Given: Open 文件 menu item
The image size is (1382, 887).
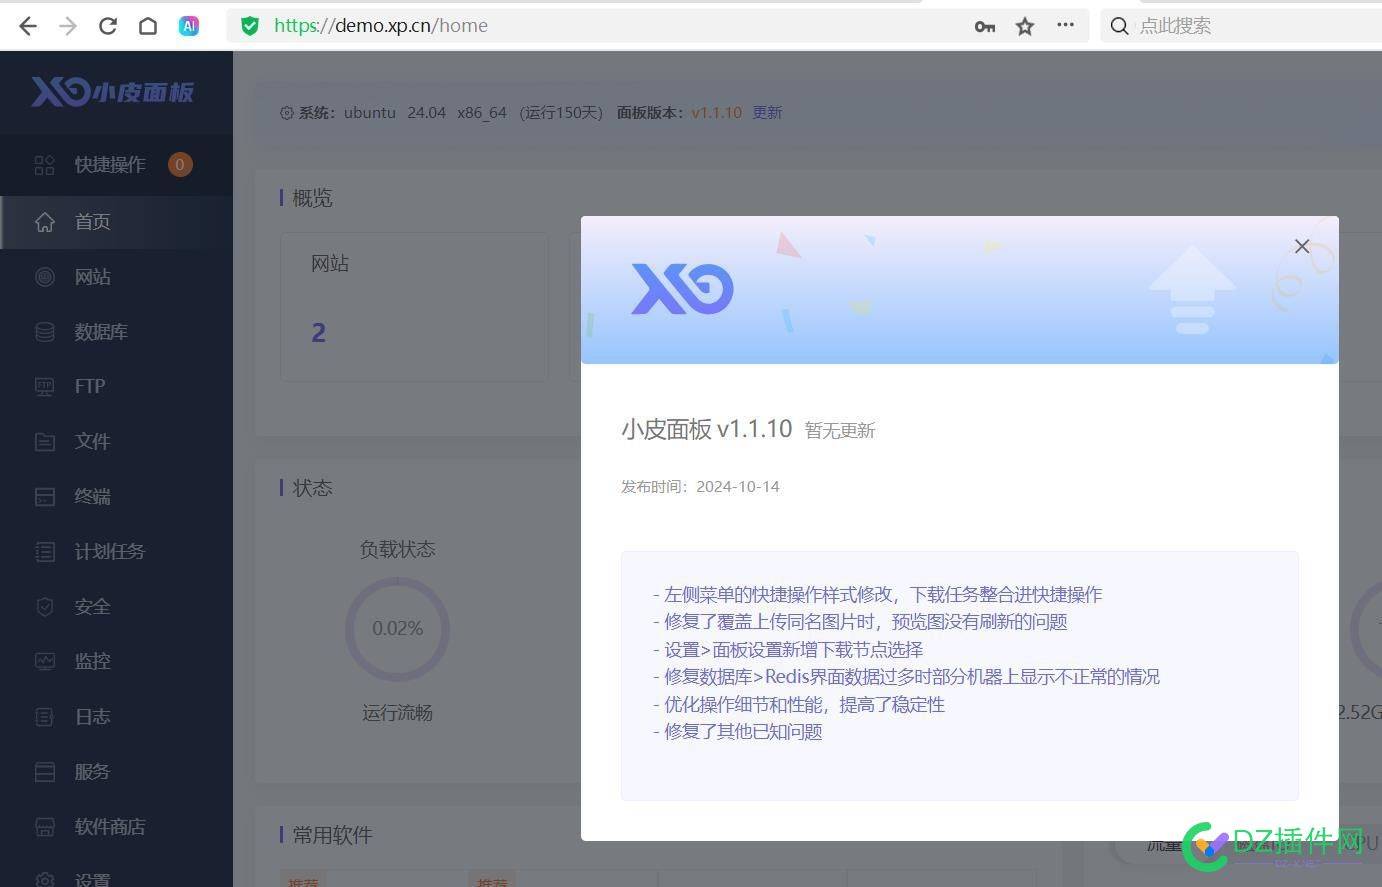Looking at the screenshot, I should coord(116,441).
